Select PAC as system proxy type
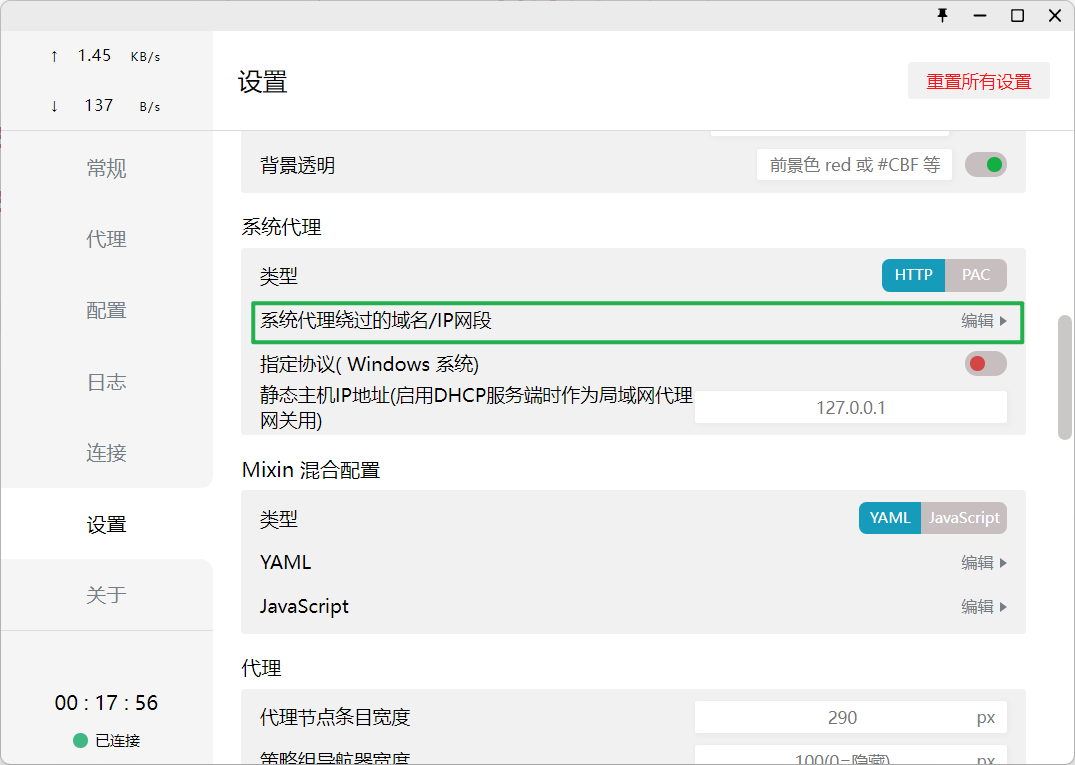 click(975, 275)
